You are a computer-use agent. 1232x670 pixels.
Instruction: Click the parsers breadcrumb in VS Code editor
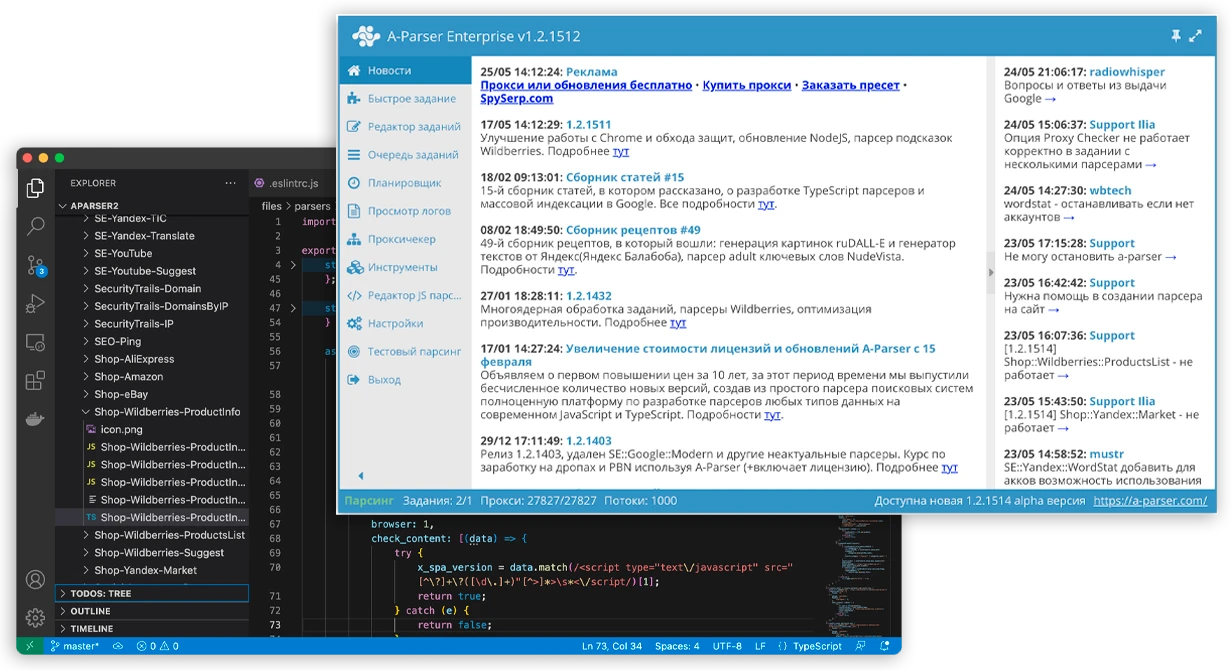(x=313, y=206)
